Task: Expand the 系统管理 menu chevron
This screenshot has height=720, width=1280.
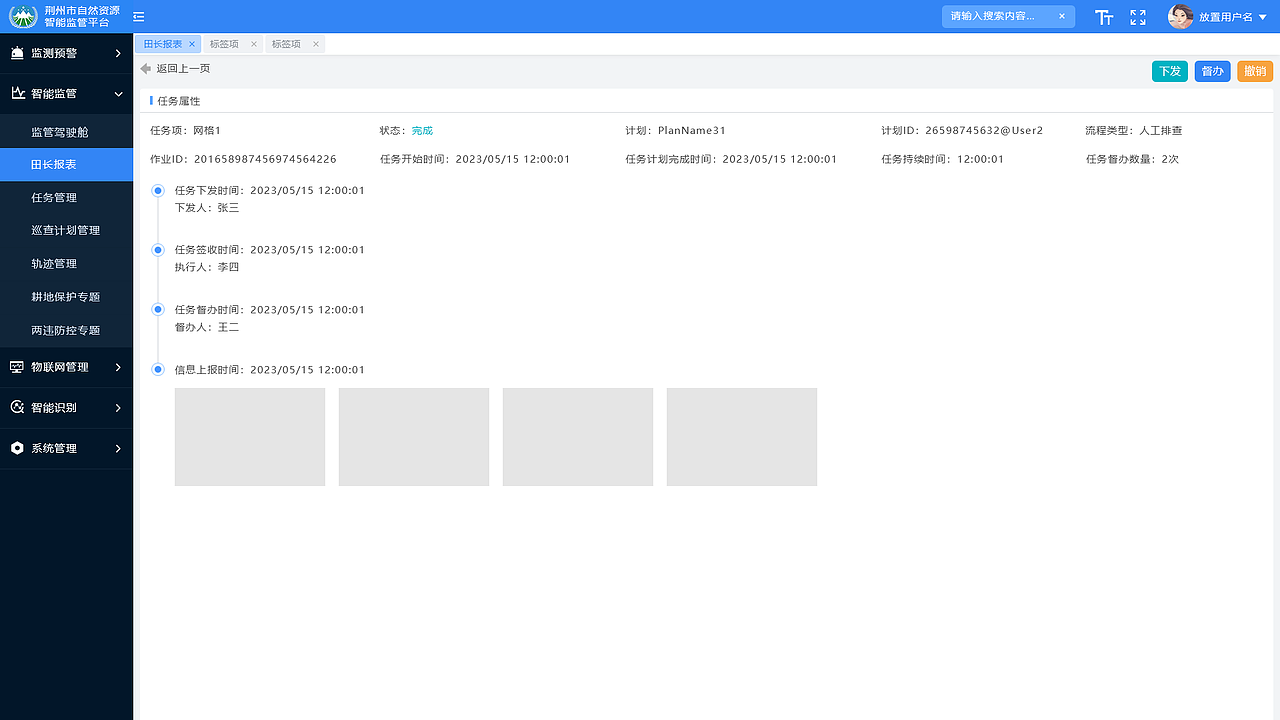Action: [x=118, y=448]
